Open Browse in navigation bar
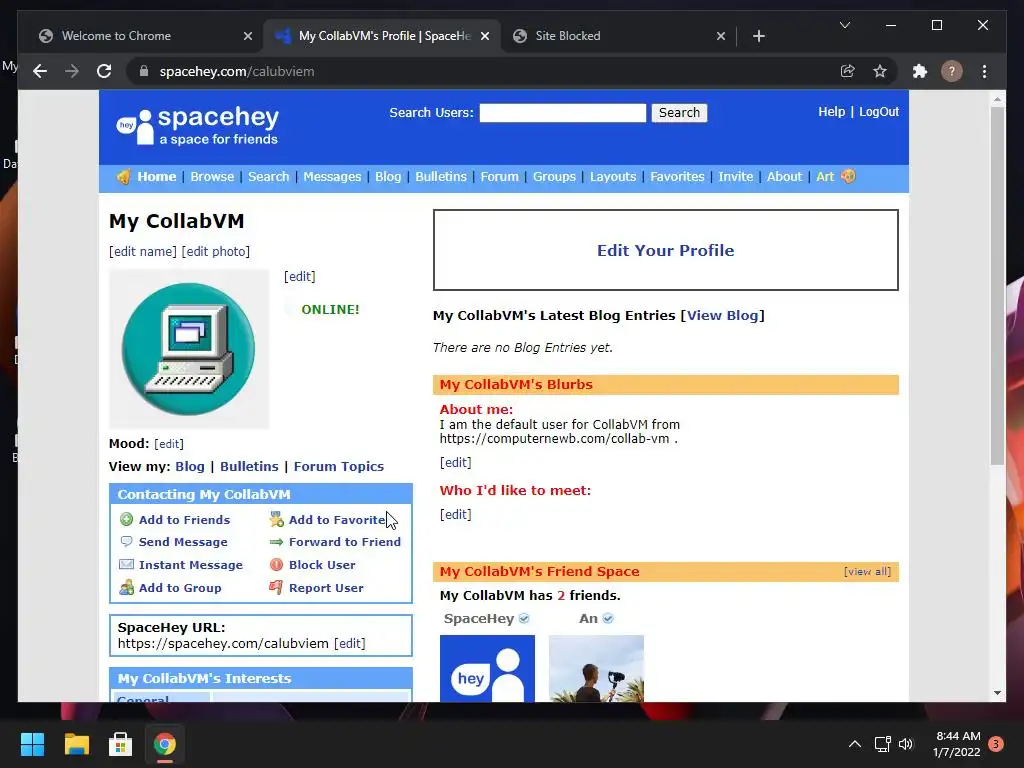 pos(212,176)
